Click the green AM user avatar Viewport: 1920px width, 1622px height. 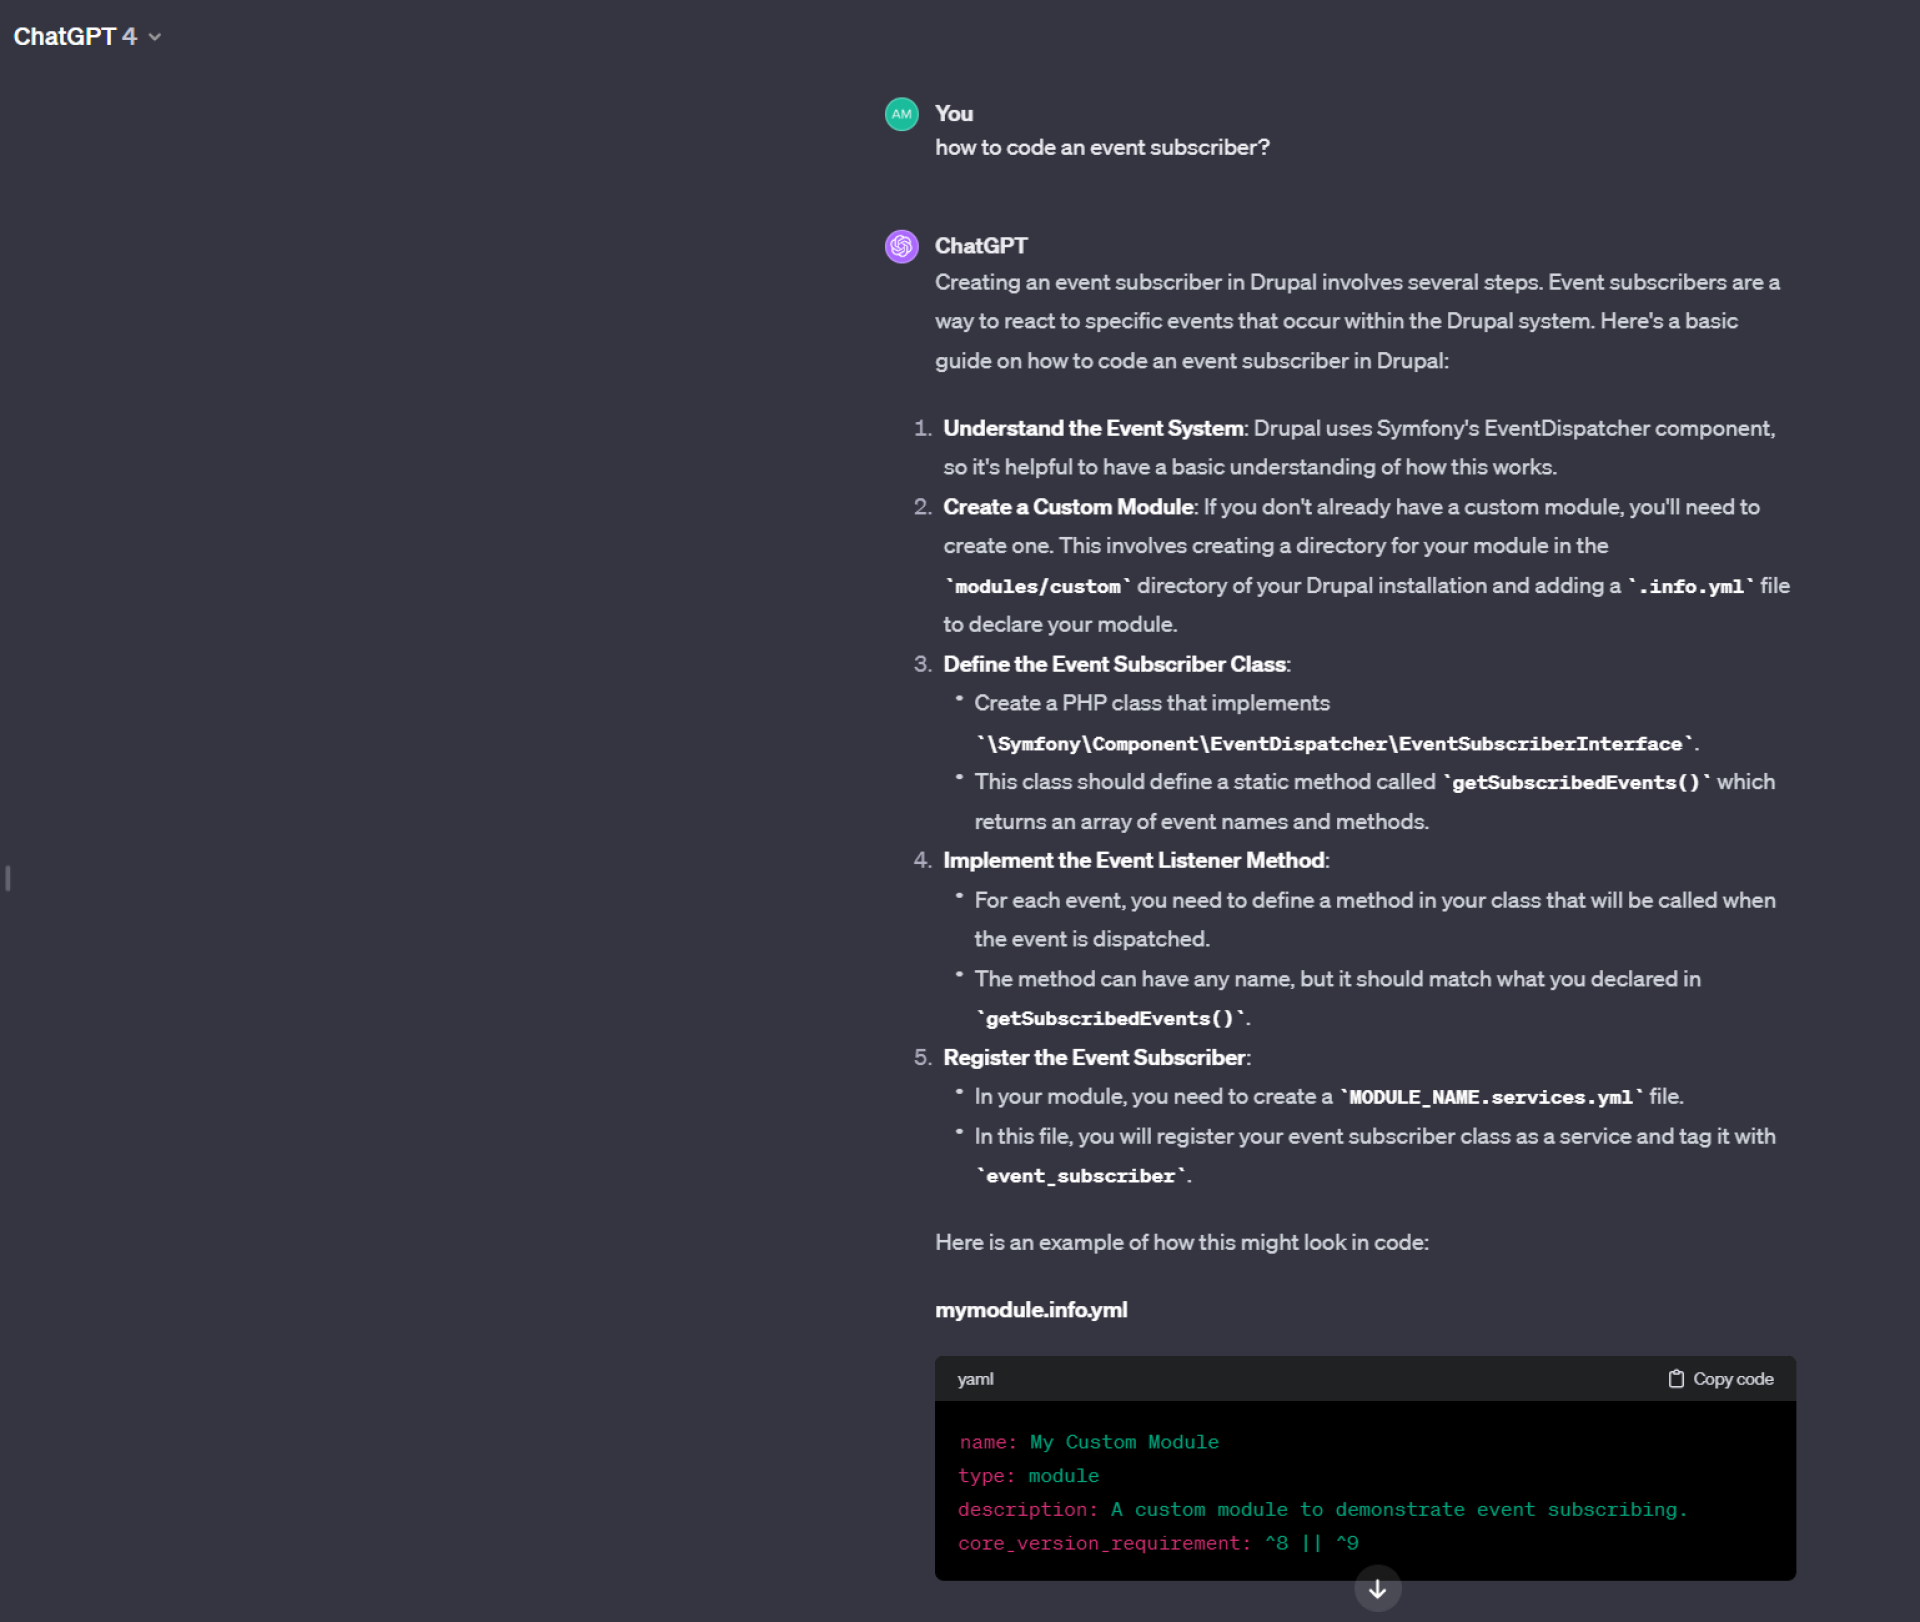point(901,114)
